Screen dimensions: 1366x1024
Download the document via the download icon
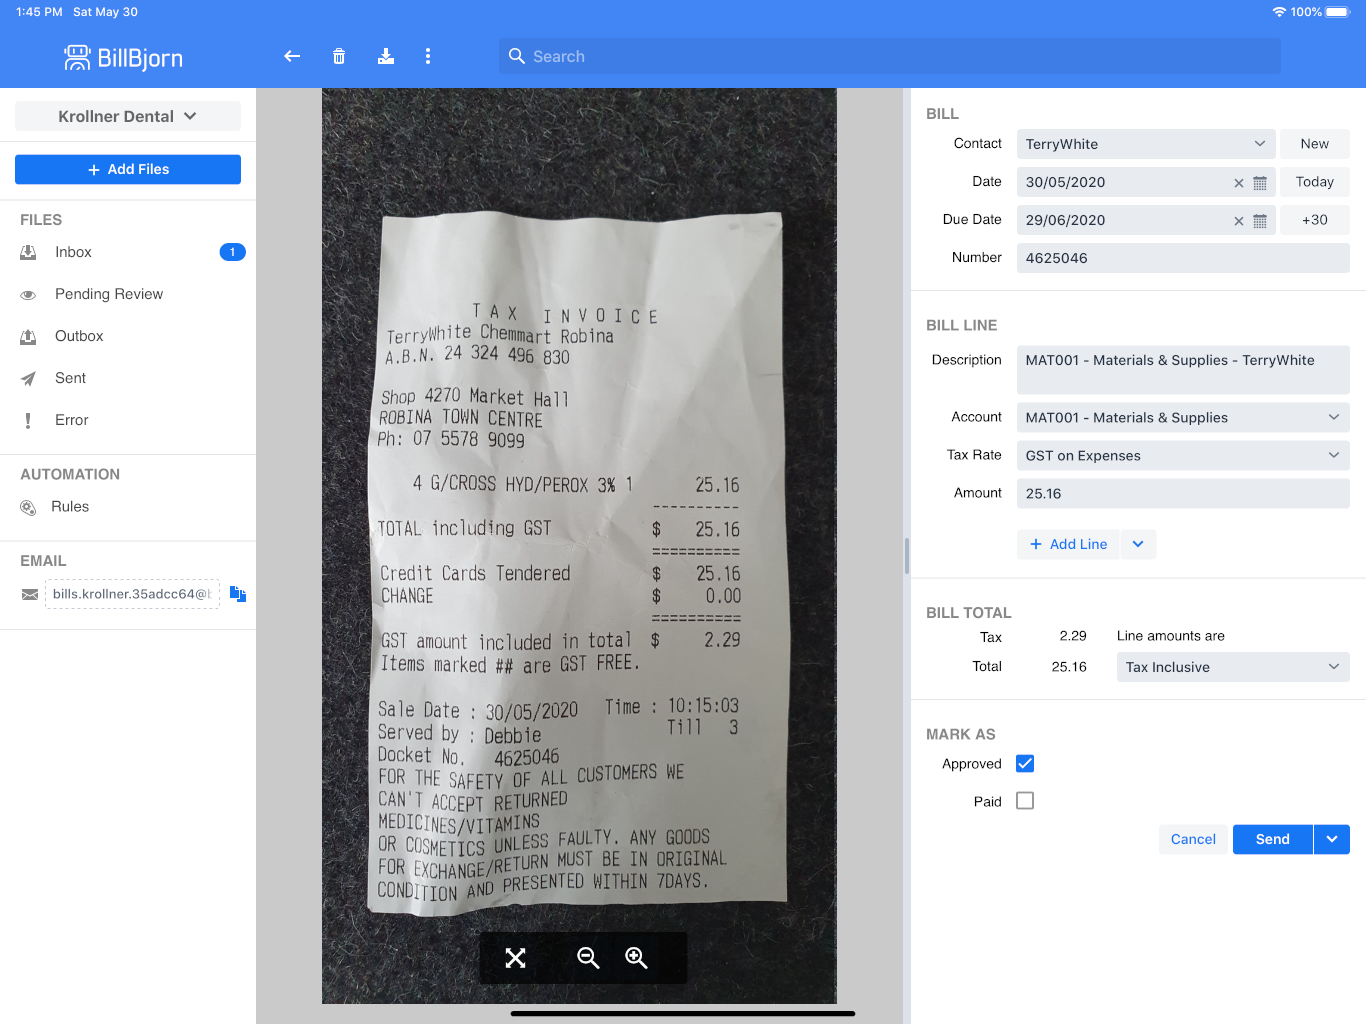pyautogui.click(x=386, y=56)
